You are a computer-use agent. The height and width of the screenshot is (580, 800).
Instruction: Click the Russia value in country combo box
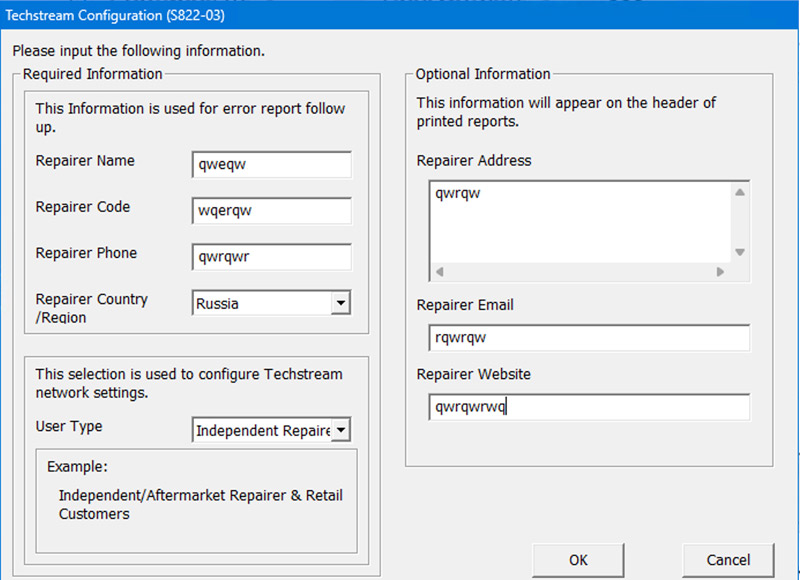(260, 303)
